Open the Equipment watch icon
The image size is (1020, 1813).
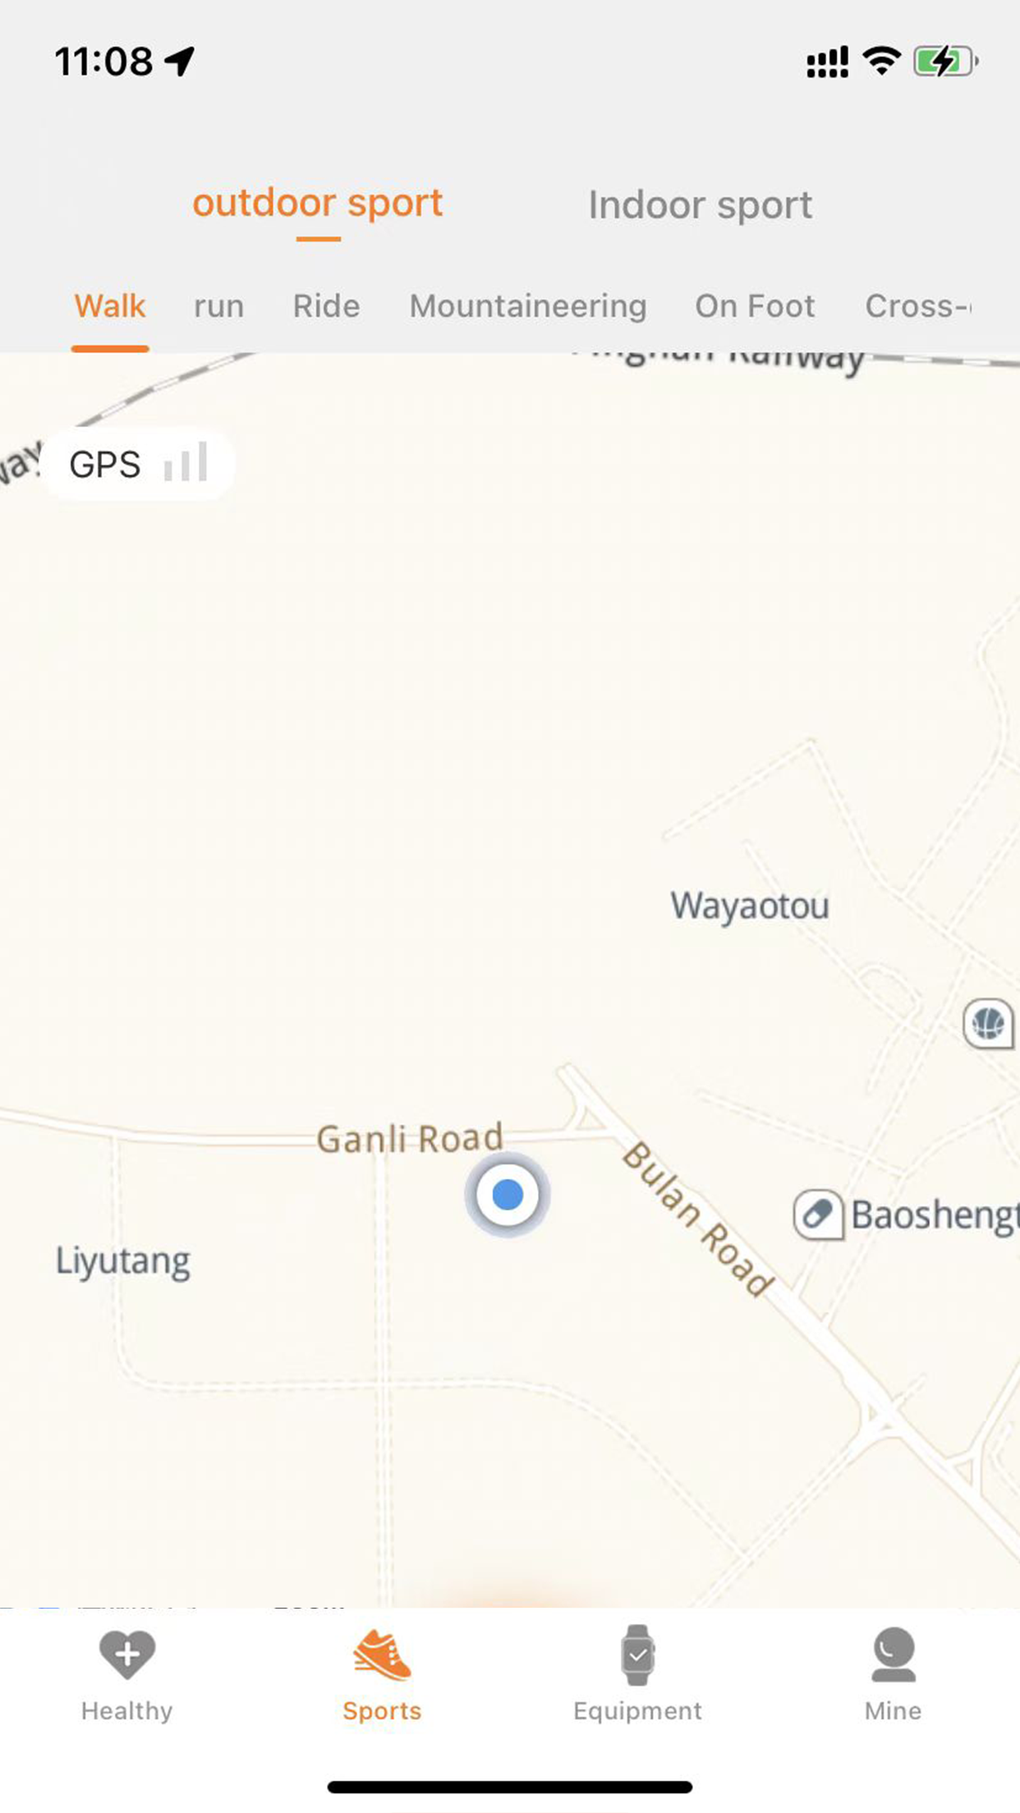(637, 1655)
